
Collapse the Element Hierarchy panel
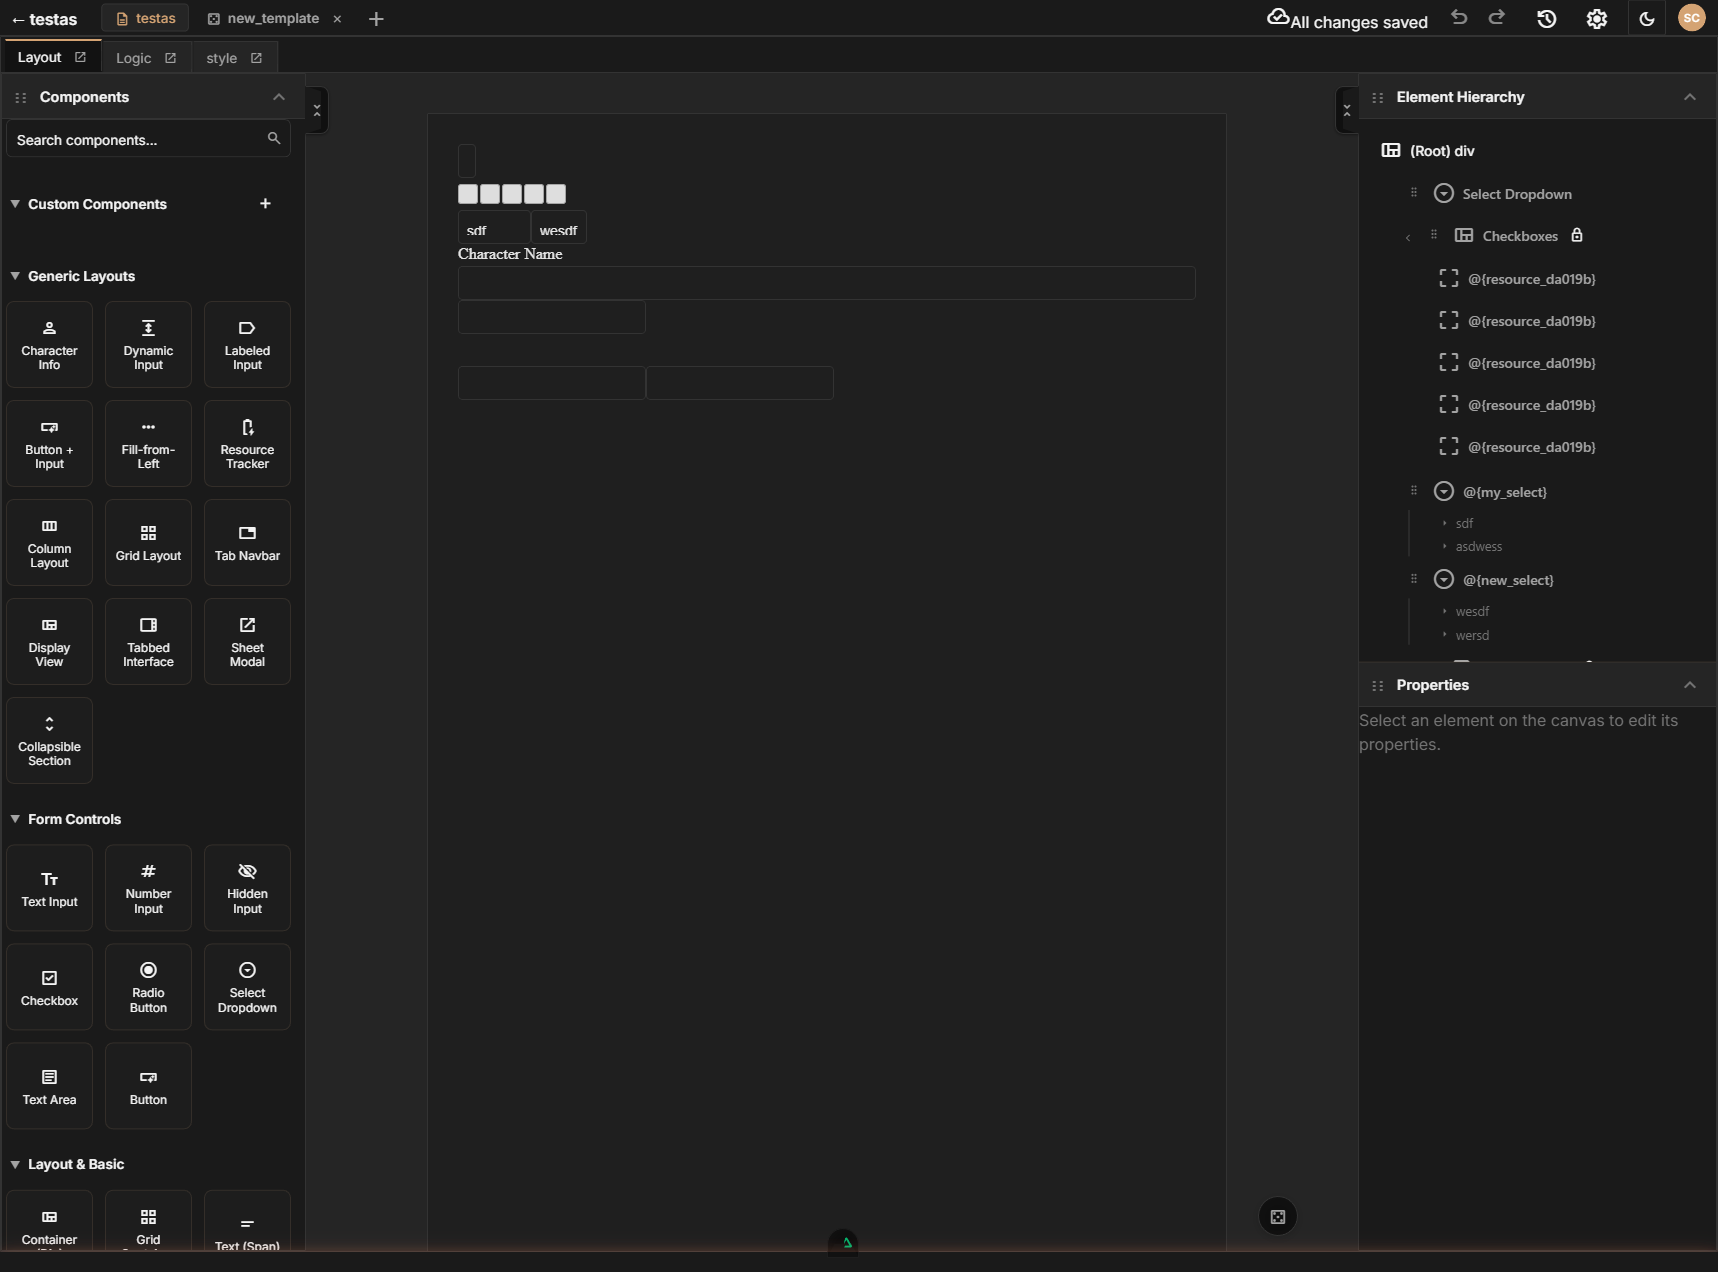point(1691,96)
